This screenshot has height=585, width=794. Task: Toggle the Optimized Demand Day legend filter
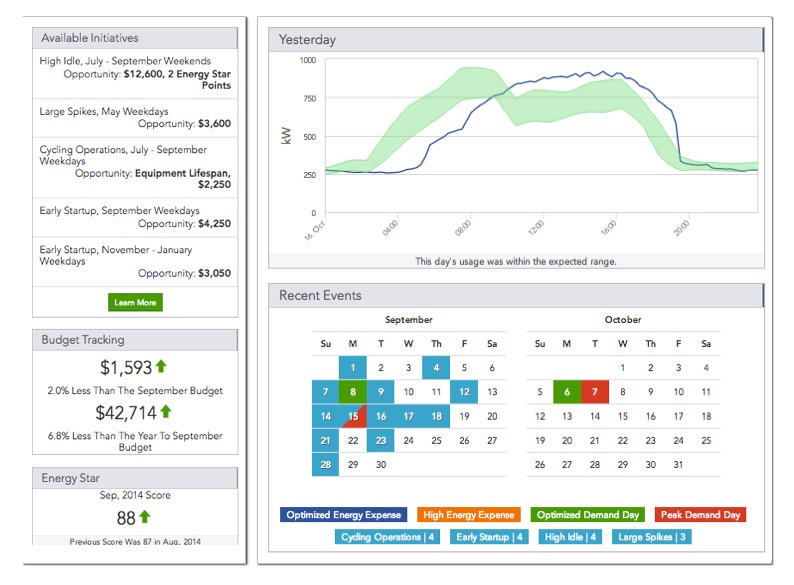587,515
